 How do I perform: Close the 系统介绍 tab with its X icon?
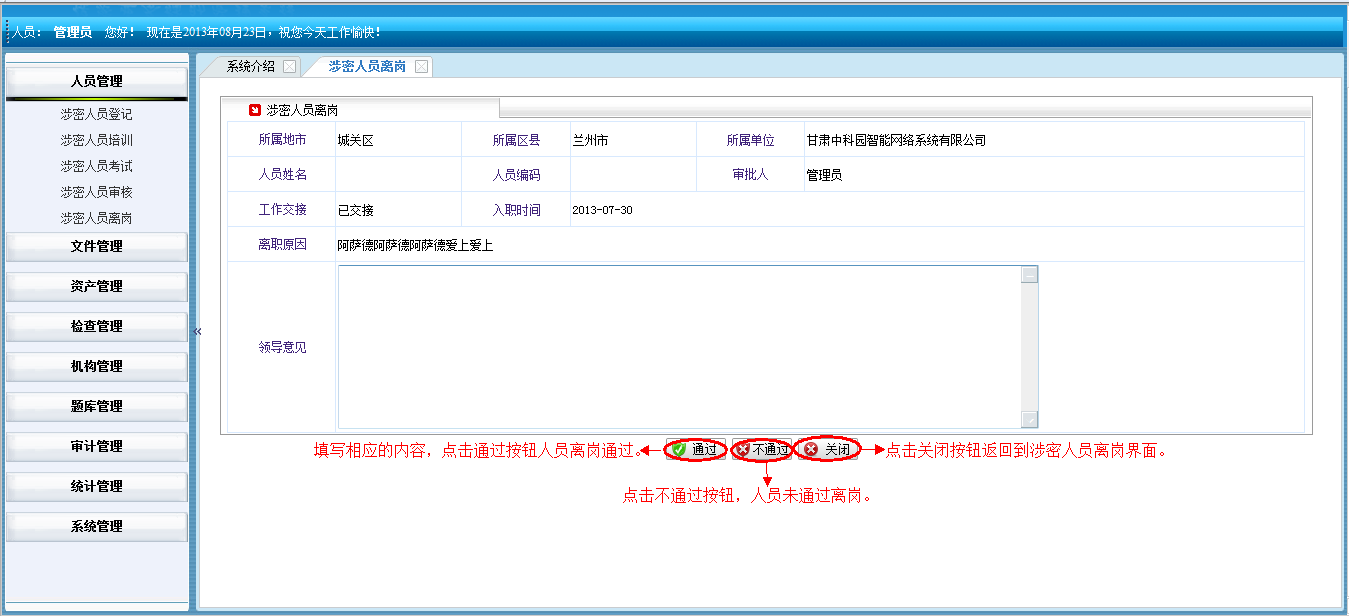coord(289,67)
